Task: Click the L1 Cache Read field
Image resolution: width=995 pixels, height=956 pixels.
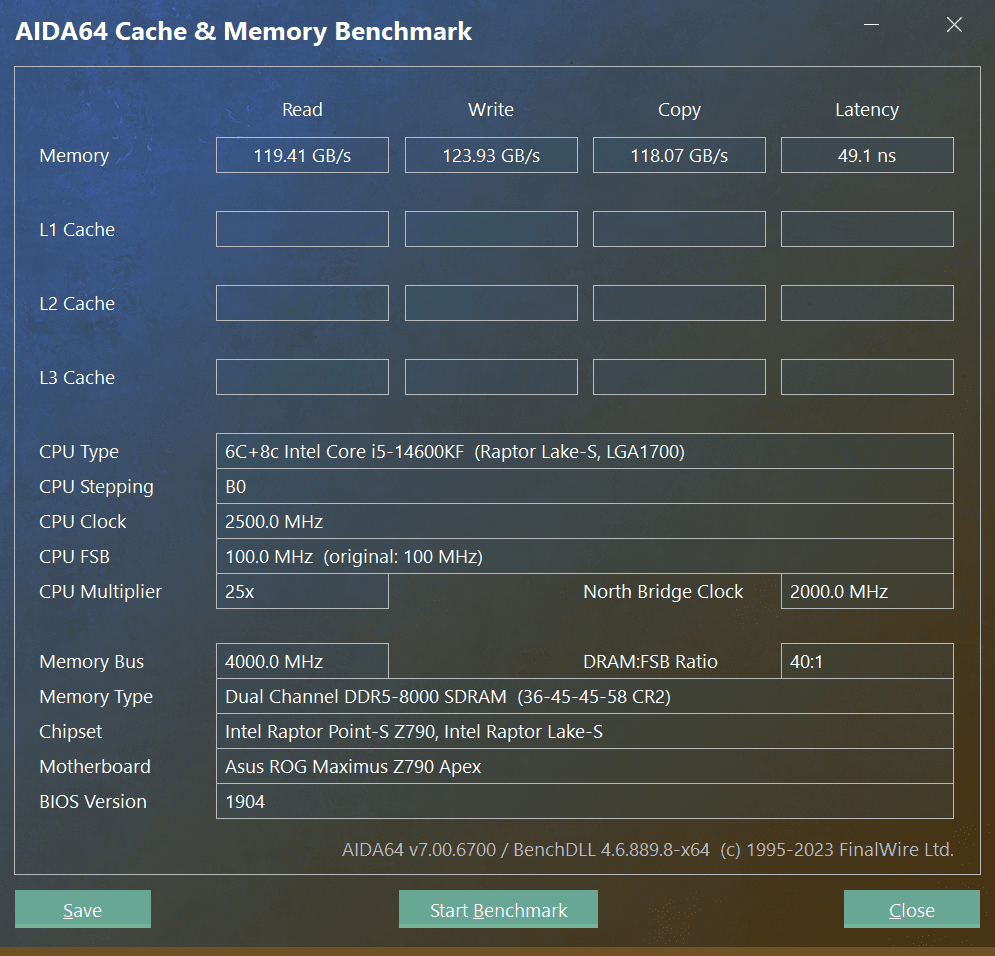Action: (x=302, y=229)
